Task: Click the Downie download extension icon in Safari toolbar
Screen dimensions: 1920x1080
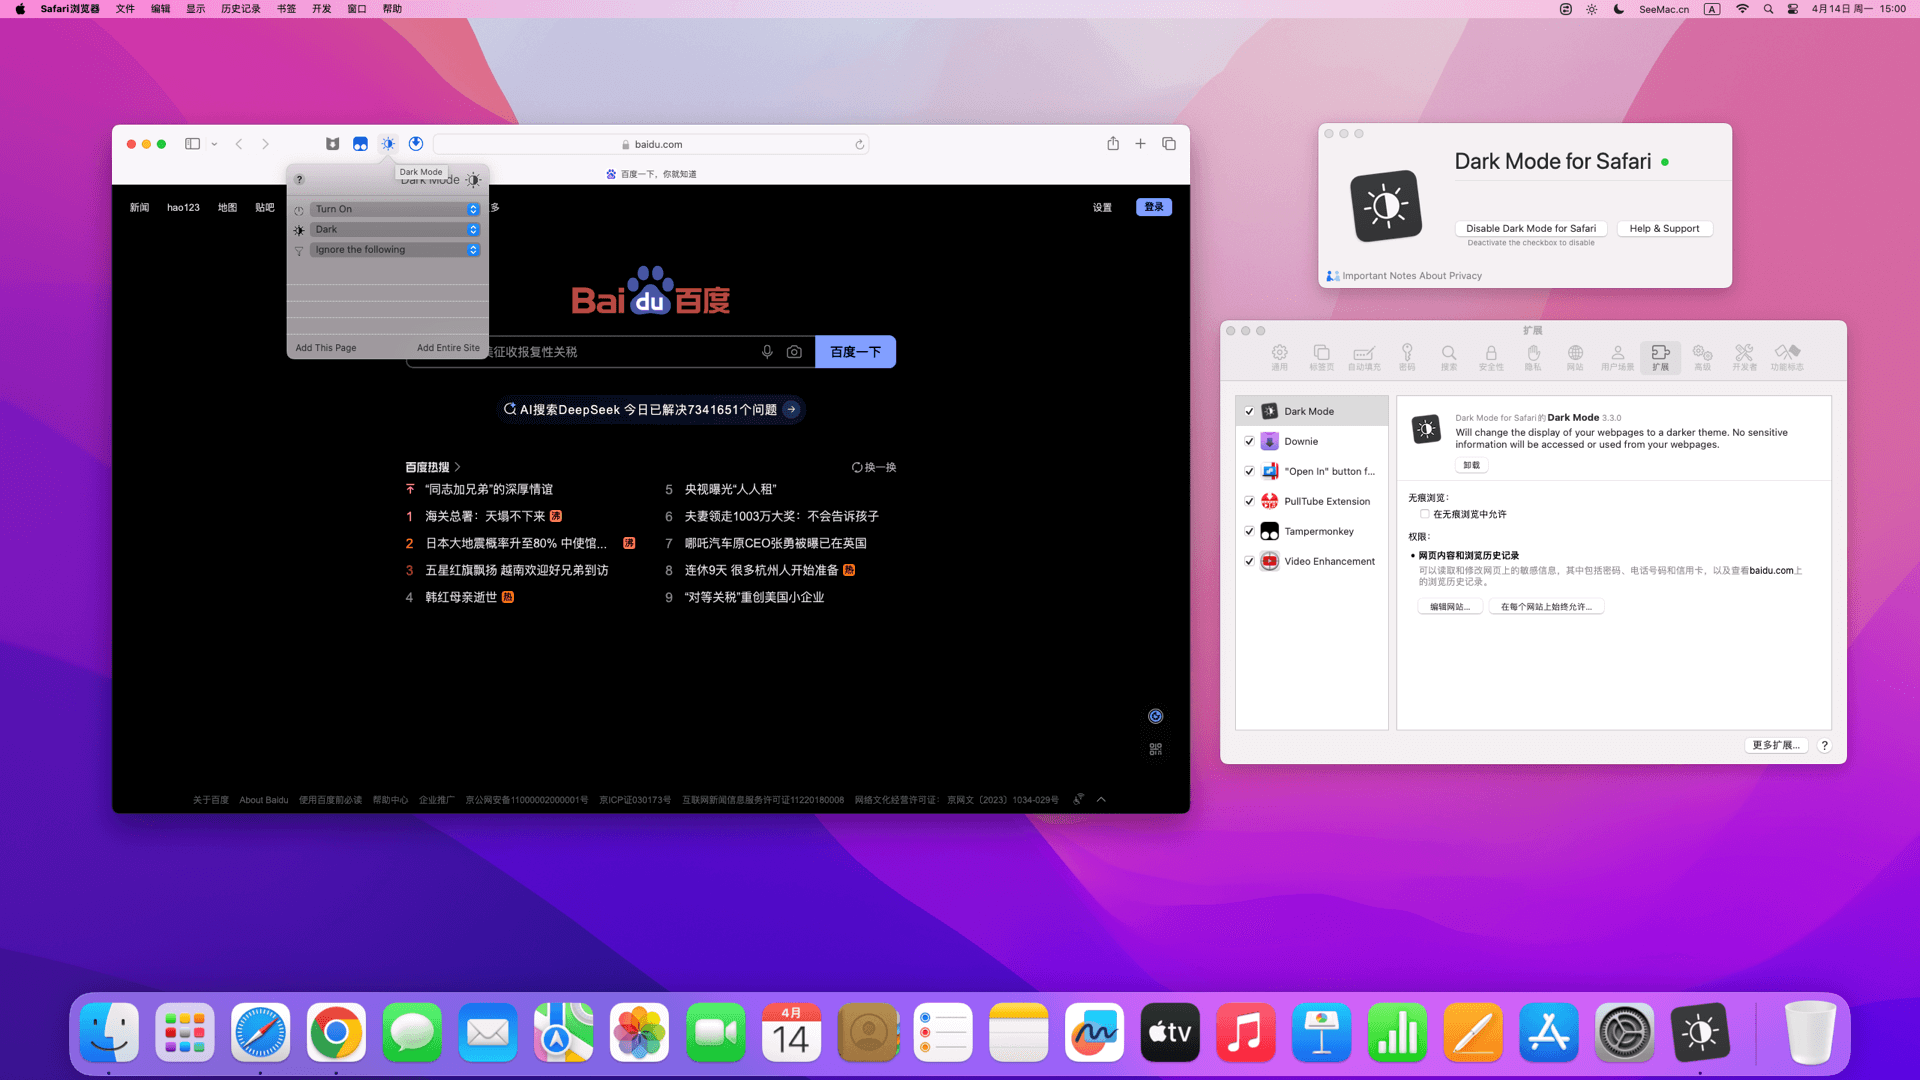Action: coord(416,144)
